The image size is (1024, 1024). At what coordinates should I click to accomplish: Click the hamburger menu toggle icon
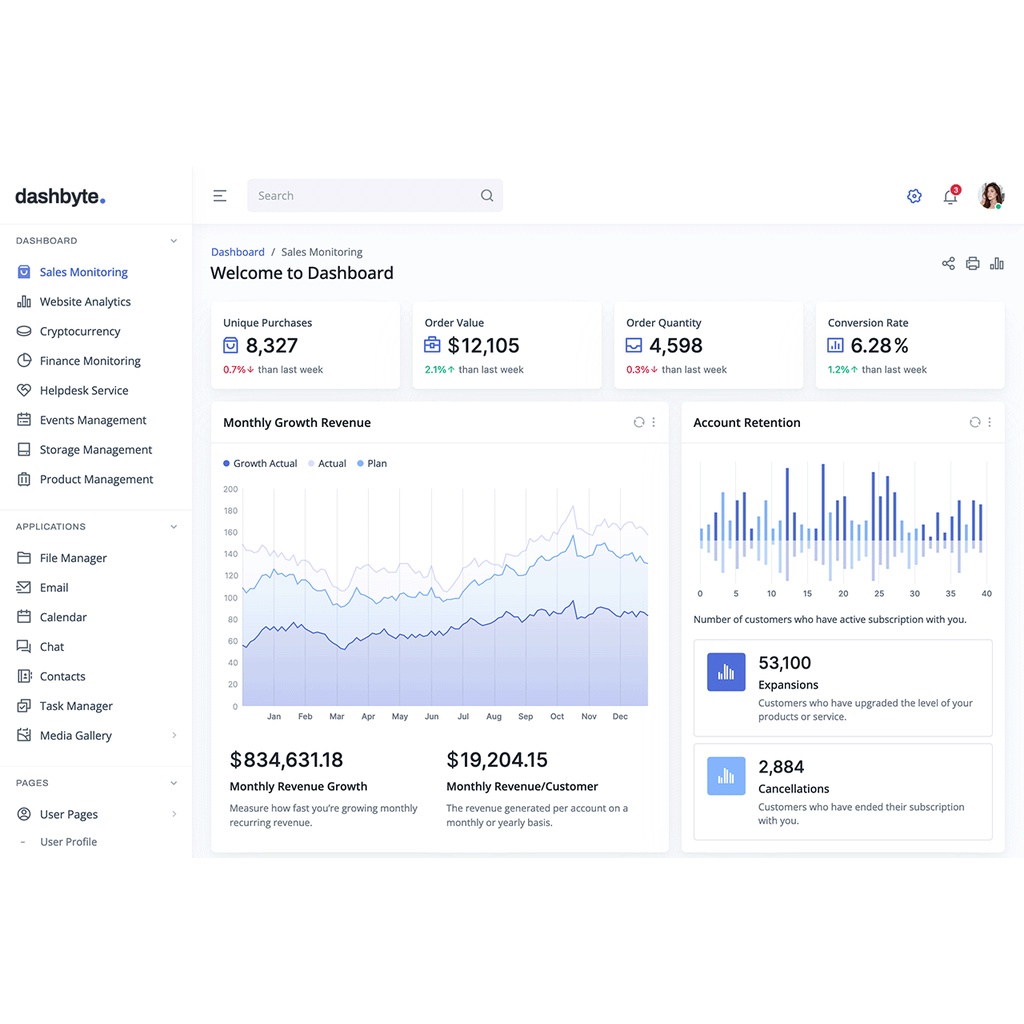(x=219, y=195)
